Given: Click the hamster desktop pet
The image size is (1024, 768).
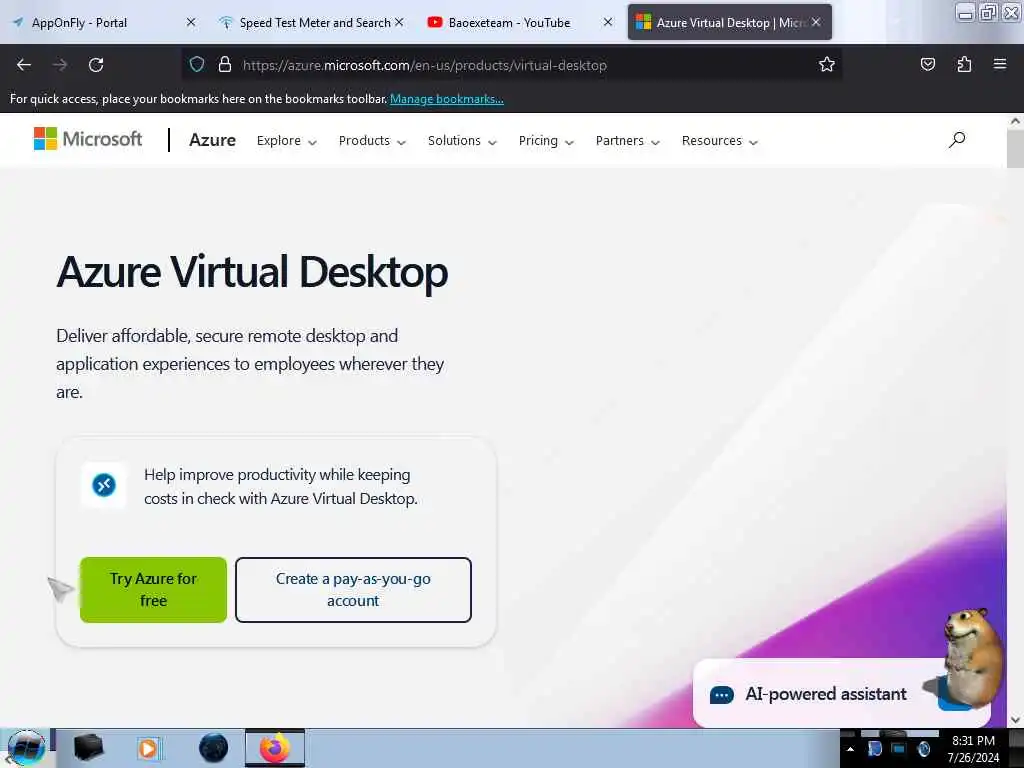Looking at the screenshot, I should coord(970,660).
